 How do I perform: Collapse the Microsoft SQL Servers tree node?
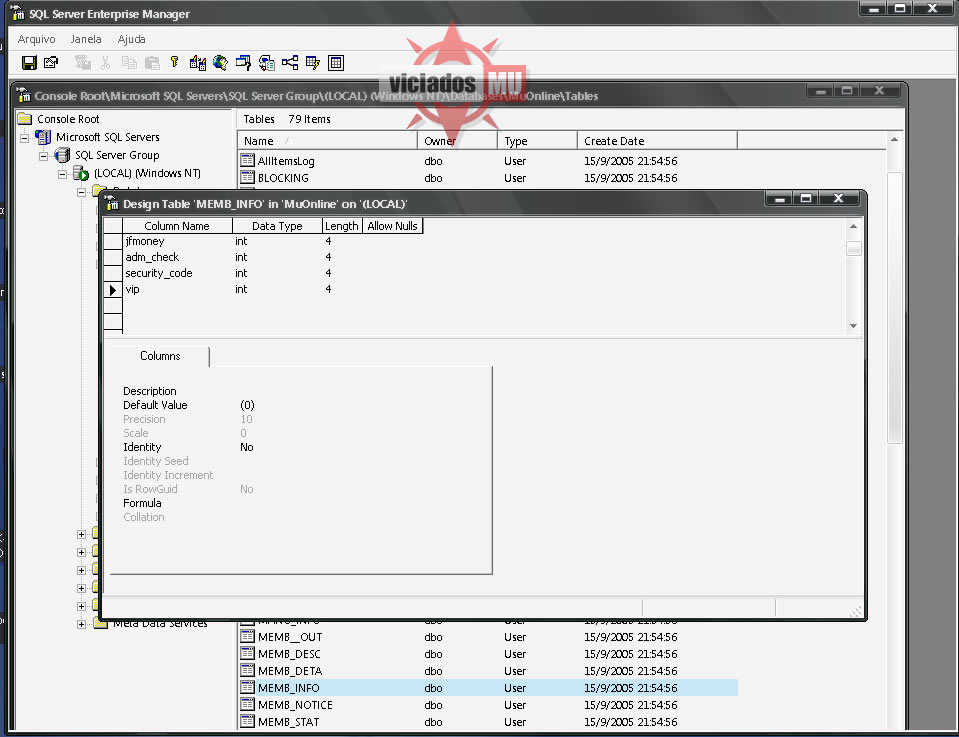click(x=24, y=138)
